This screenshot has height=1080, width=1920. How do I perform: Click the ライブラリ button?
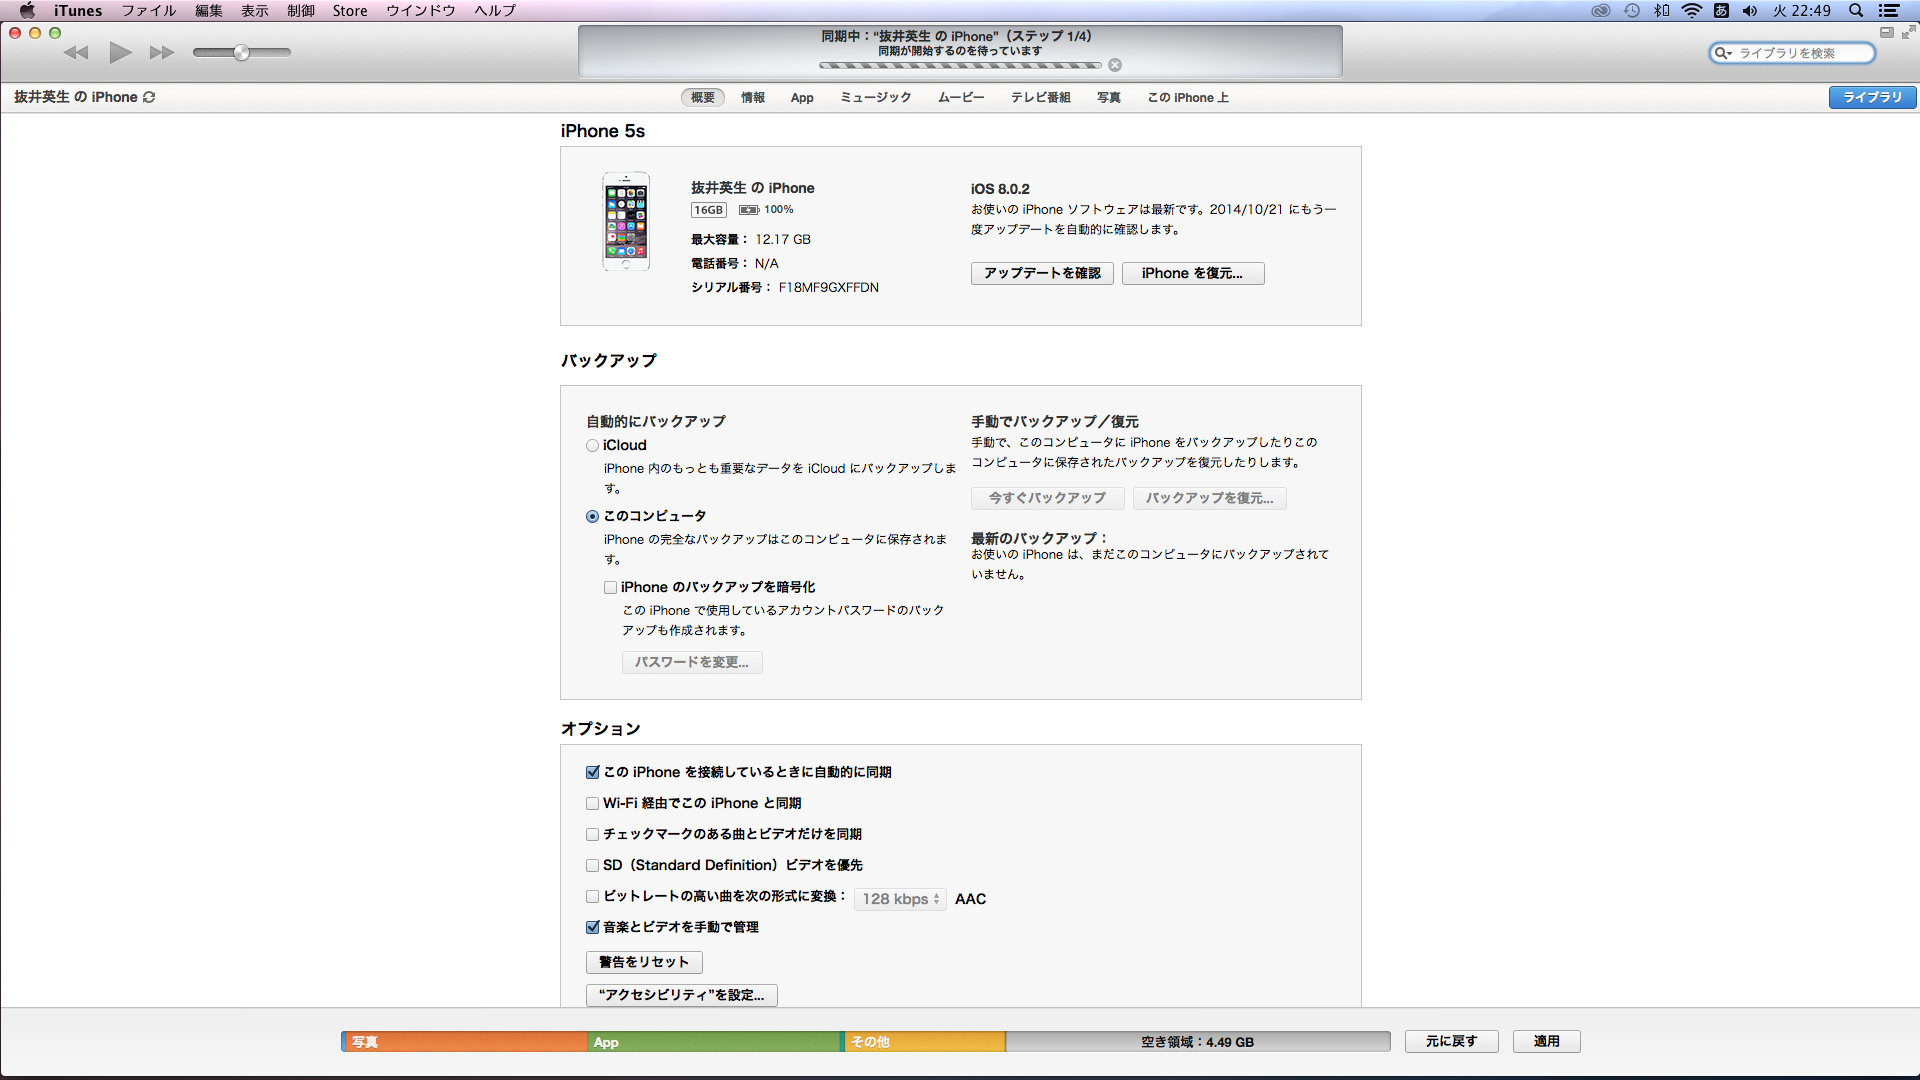point(1871,97)
